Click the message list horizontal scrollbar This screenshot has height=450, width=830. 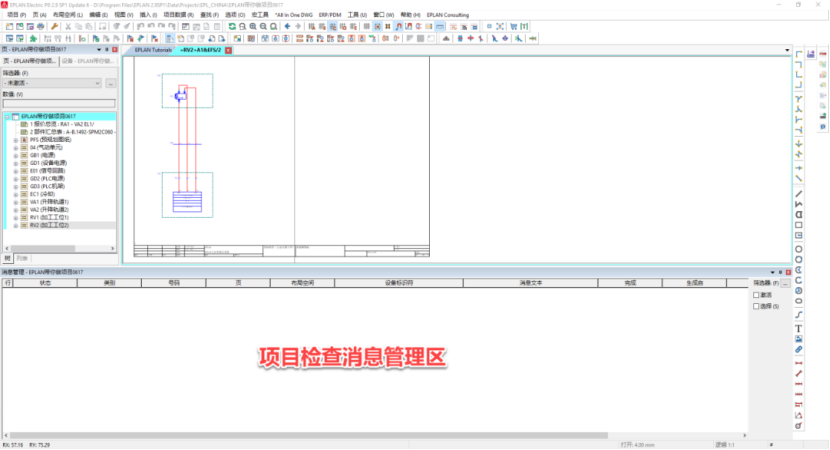pos(309,435)
